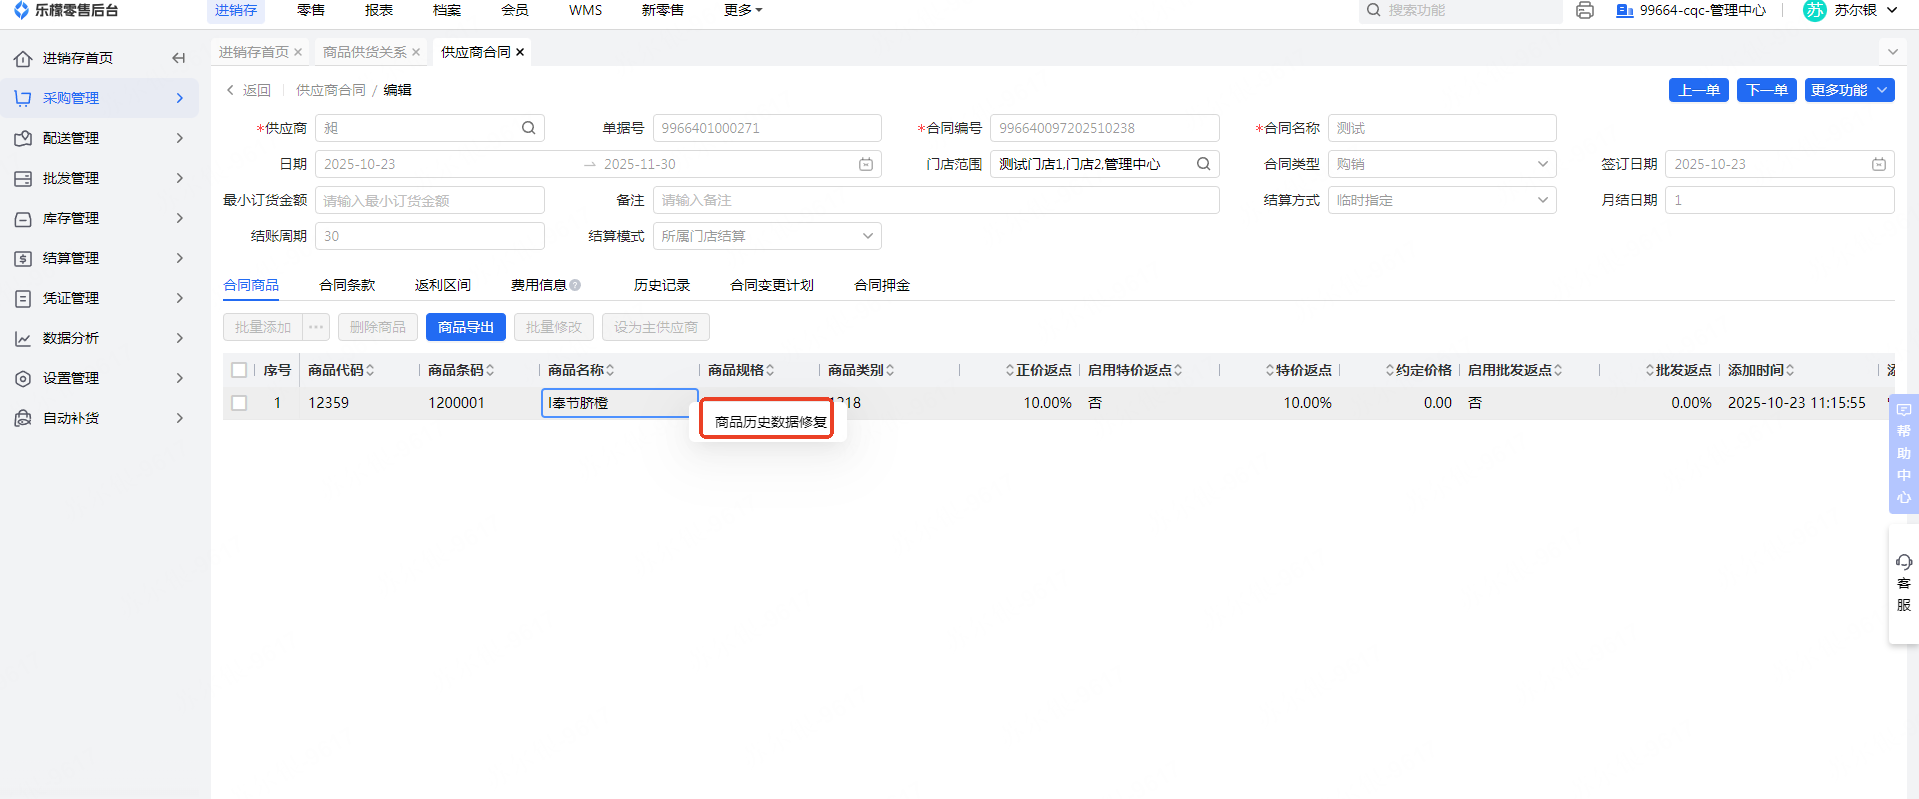The width and height of the screenshot is (1919, 799).
Task: Click the 客服 customer service headset icon
Action: pos(1904,562)
